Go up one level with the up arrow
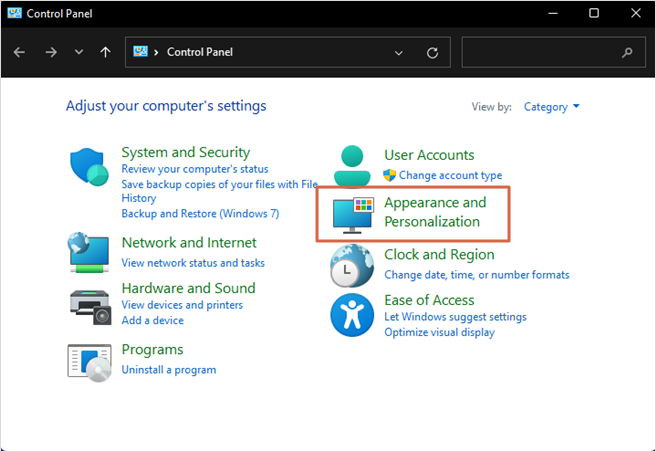The image size is (656, 452). pyautogui.click(x=105, y=52)
